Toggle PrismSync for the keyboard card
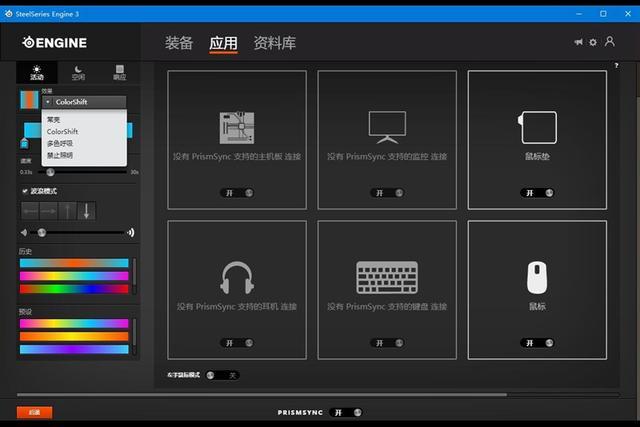This screenshot has height=427, width=640. click(387, 343)
